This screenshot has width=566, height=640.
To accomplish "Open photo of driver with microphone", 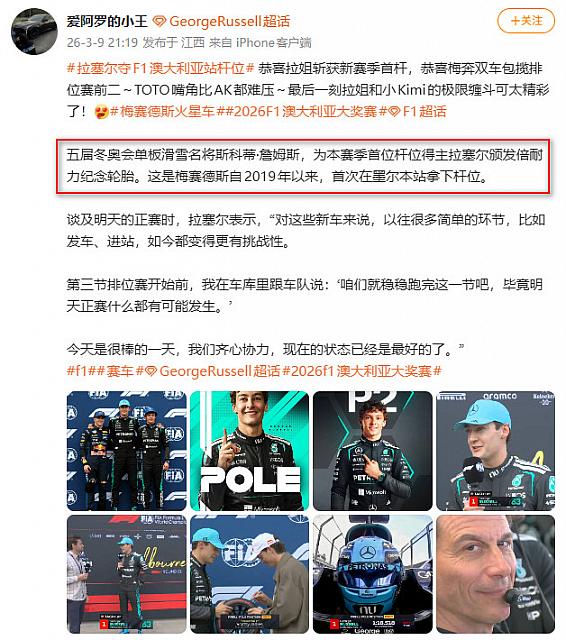I will [495, 451].
